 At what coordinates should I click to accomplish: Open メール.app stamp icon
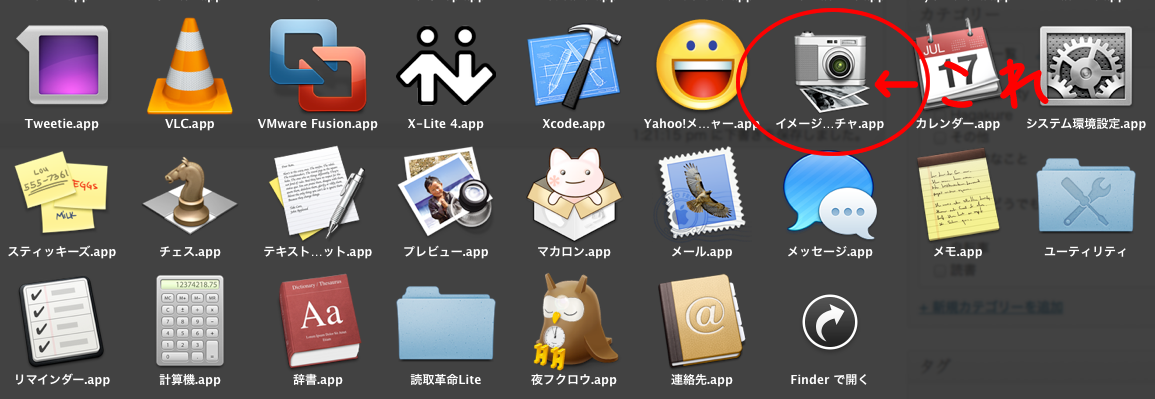701,193
